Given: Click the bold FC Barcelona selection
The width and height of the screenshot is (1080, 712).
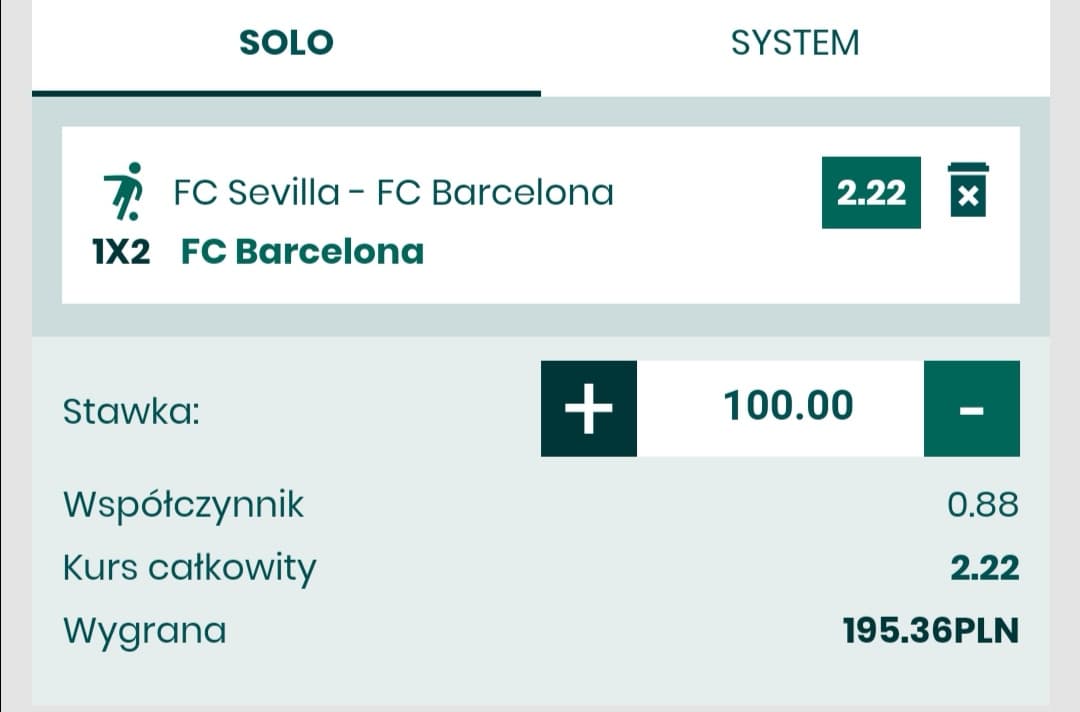Looking at the screenshot, I should pyautogui.click(x=302, y=251).
